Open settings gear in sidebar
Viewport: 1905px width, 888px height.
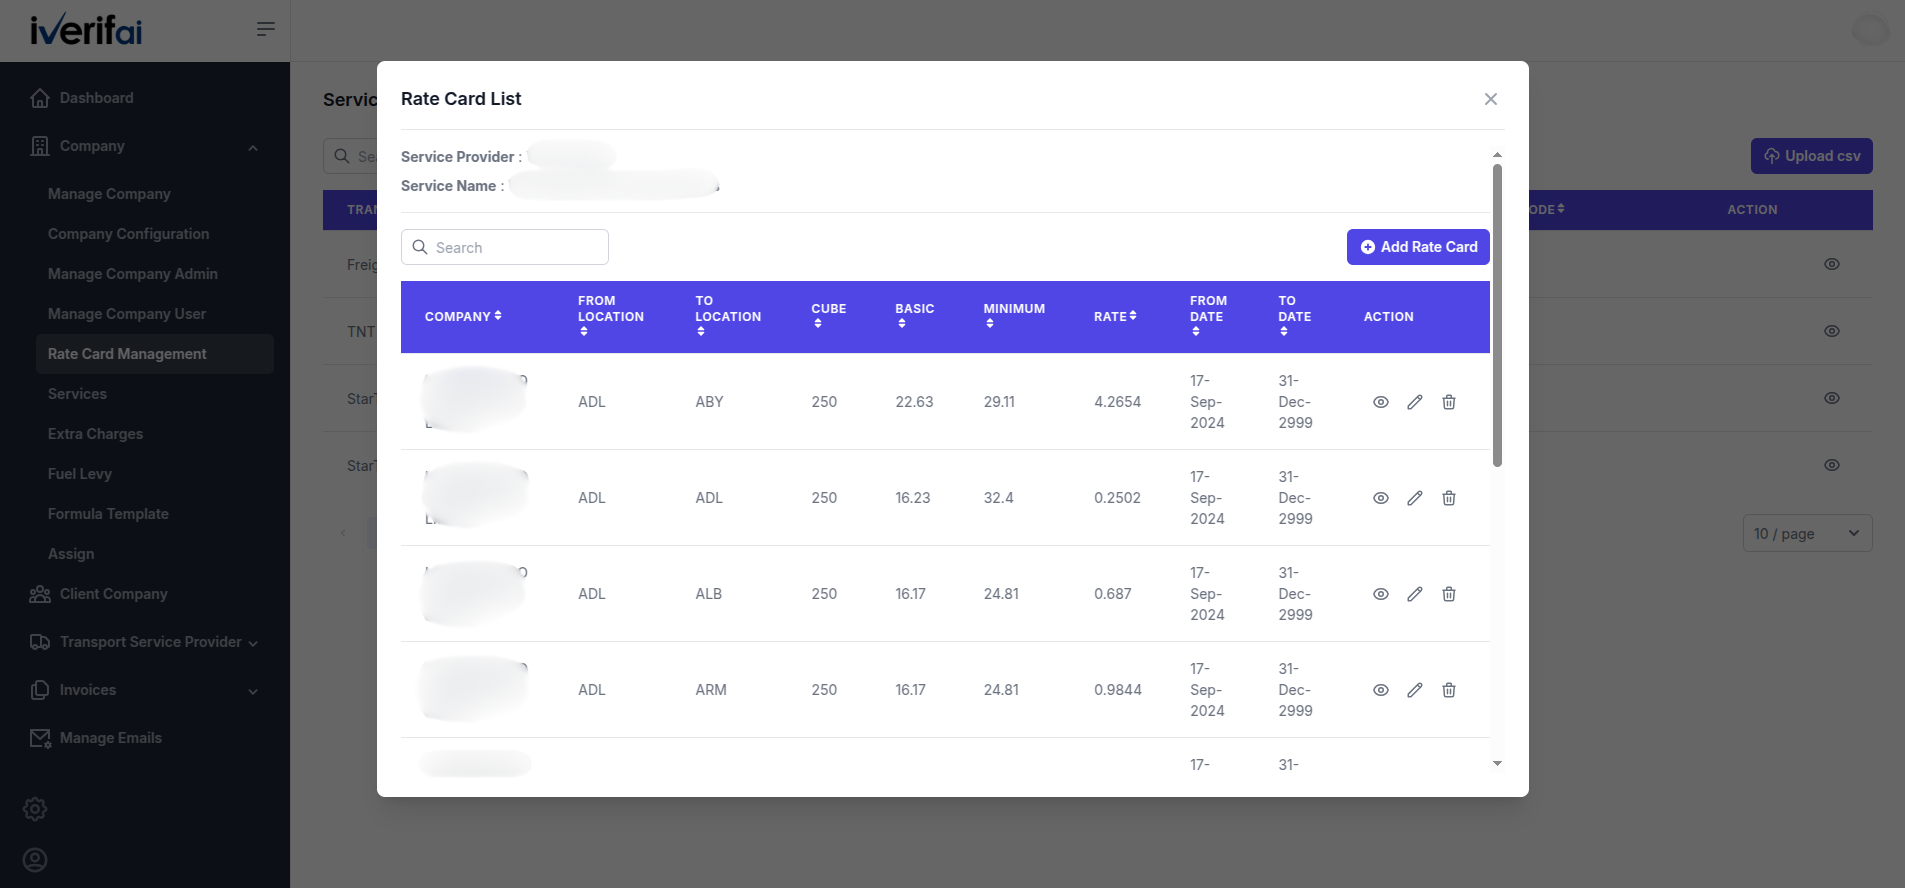tap(35, 809)
